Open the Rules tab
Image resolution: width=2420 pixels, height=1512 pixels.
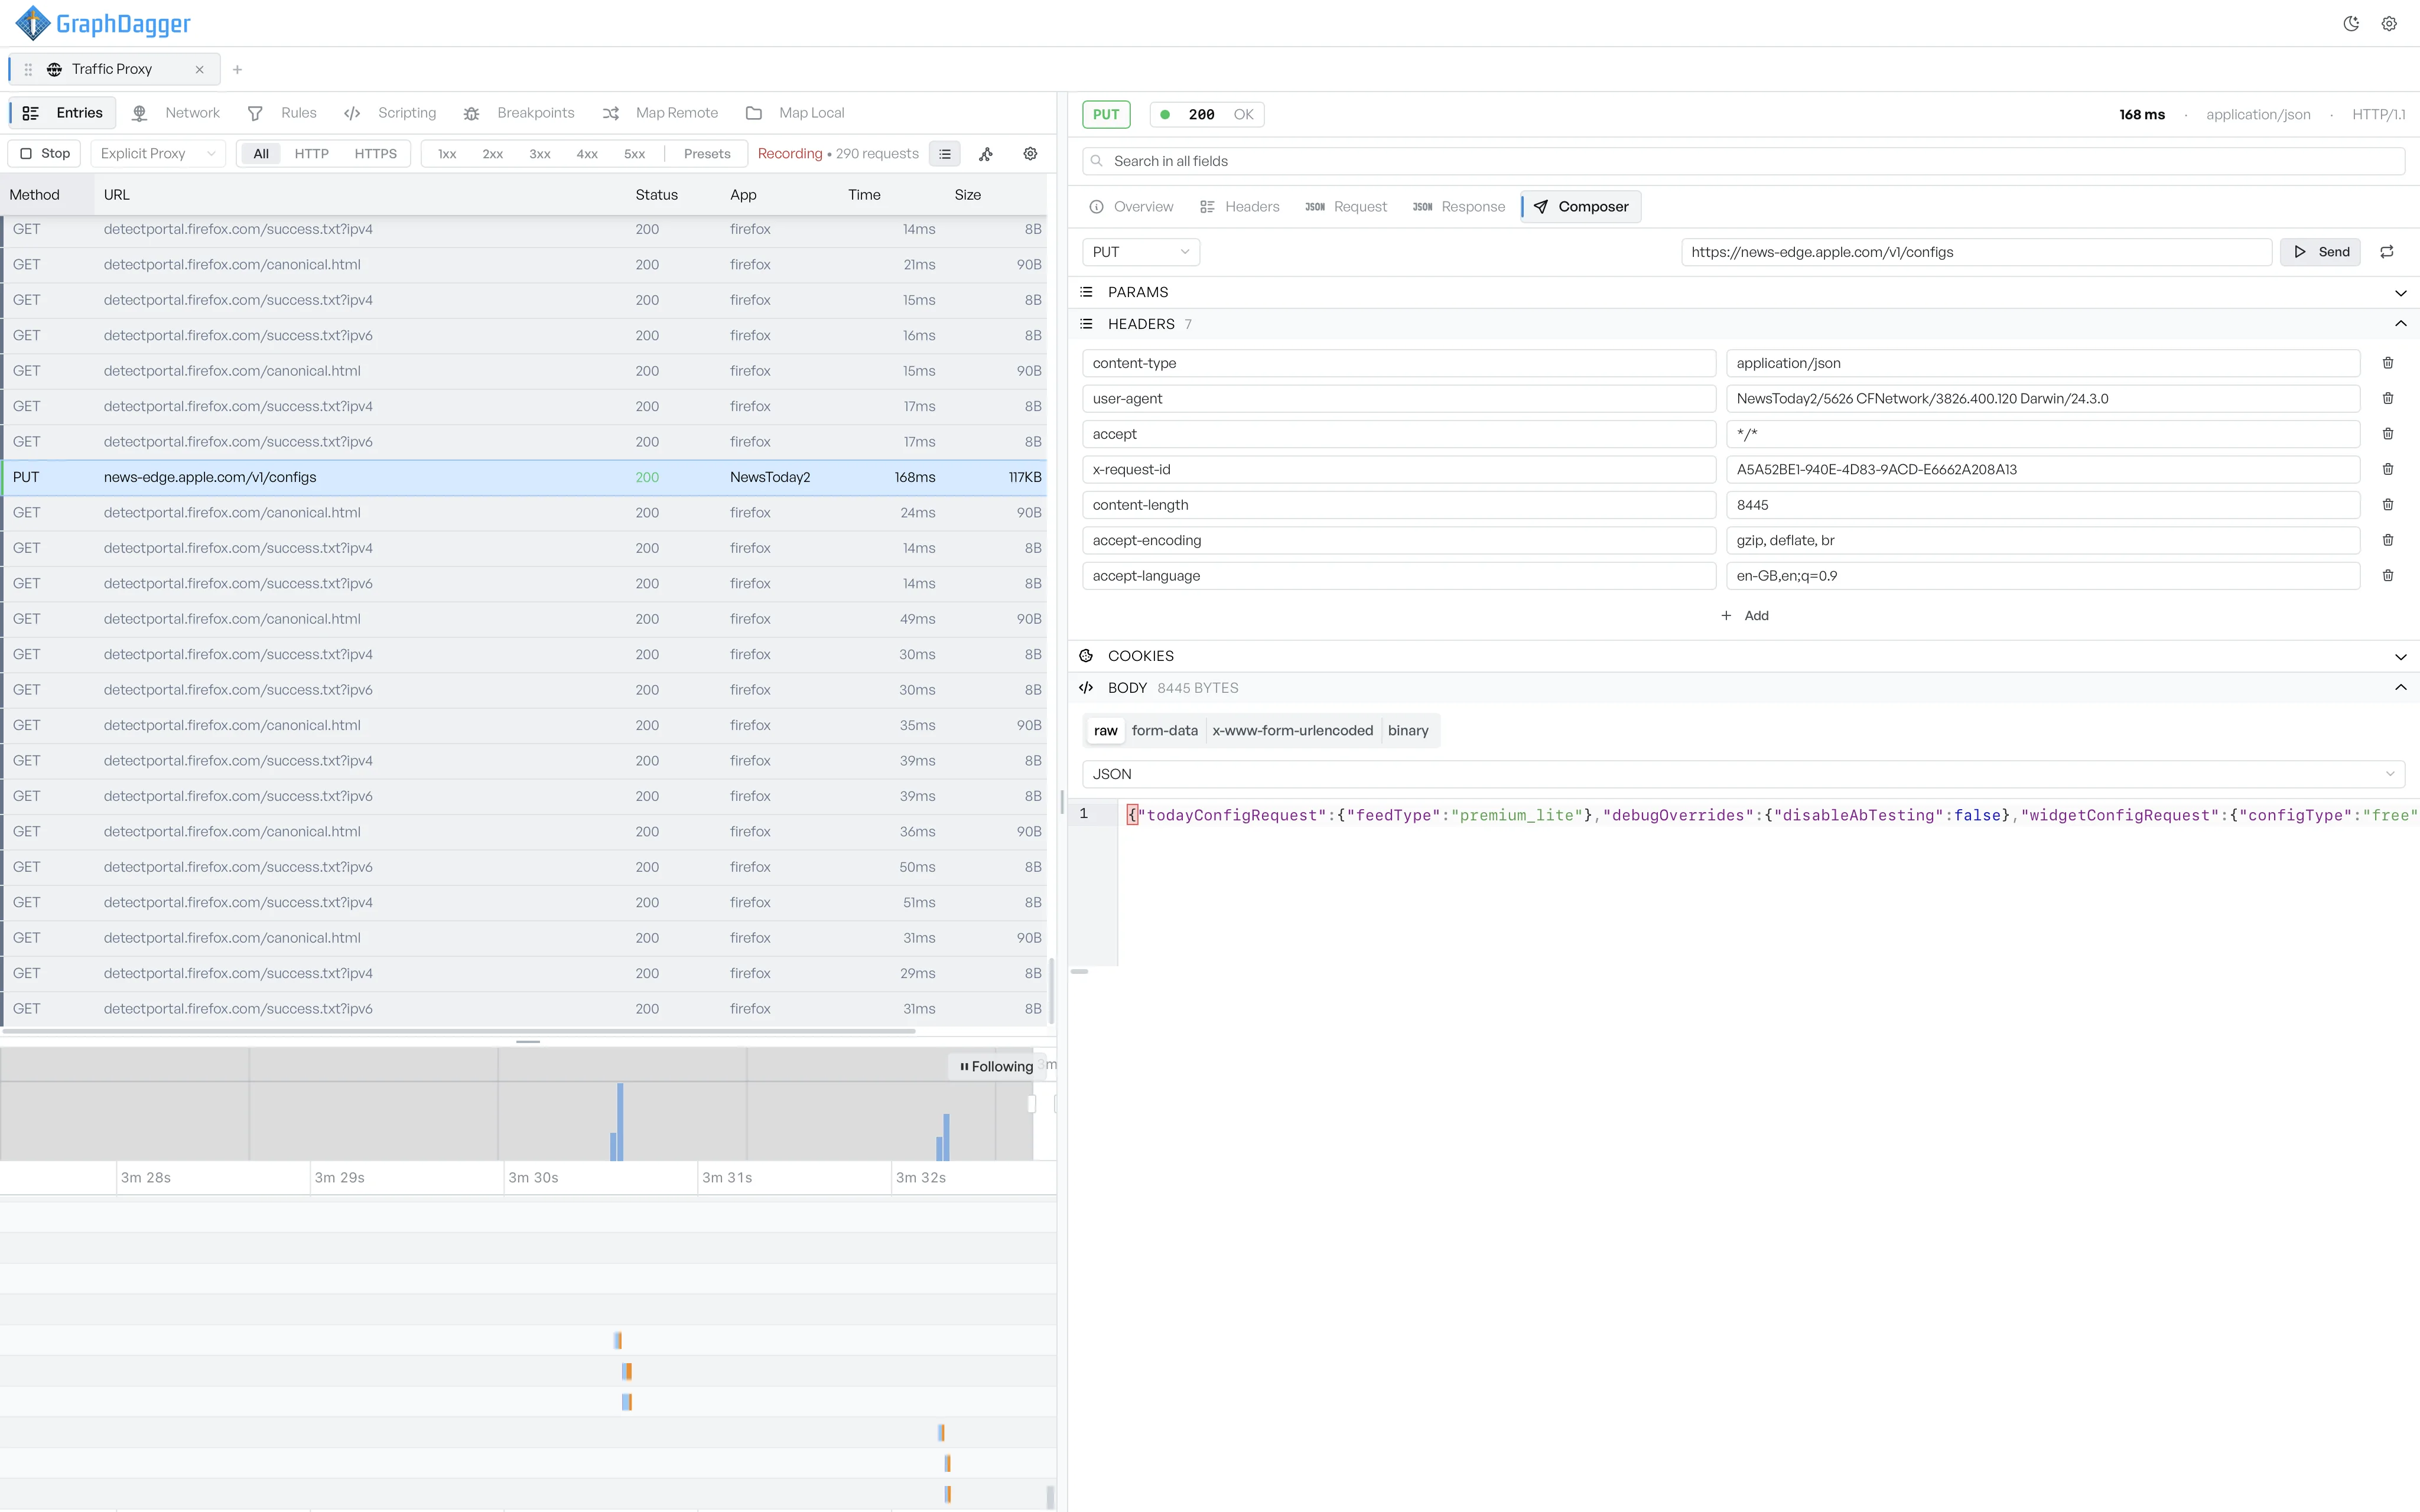tap(282, 113)
